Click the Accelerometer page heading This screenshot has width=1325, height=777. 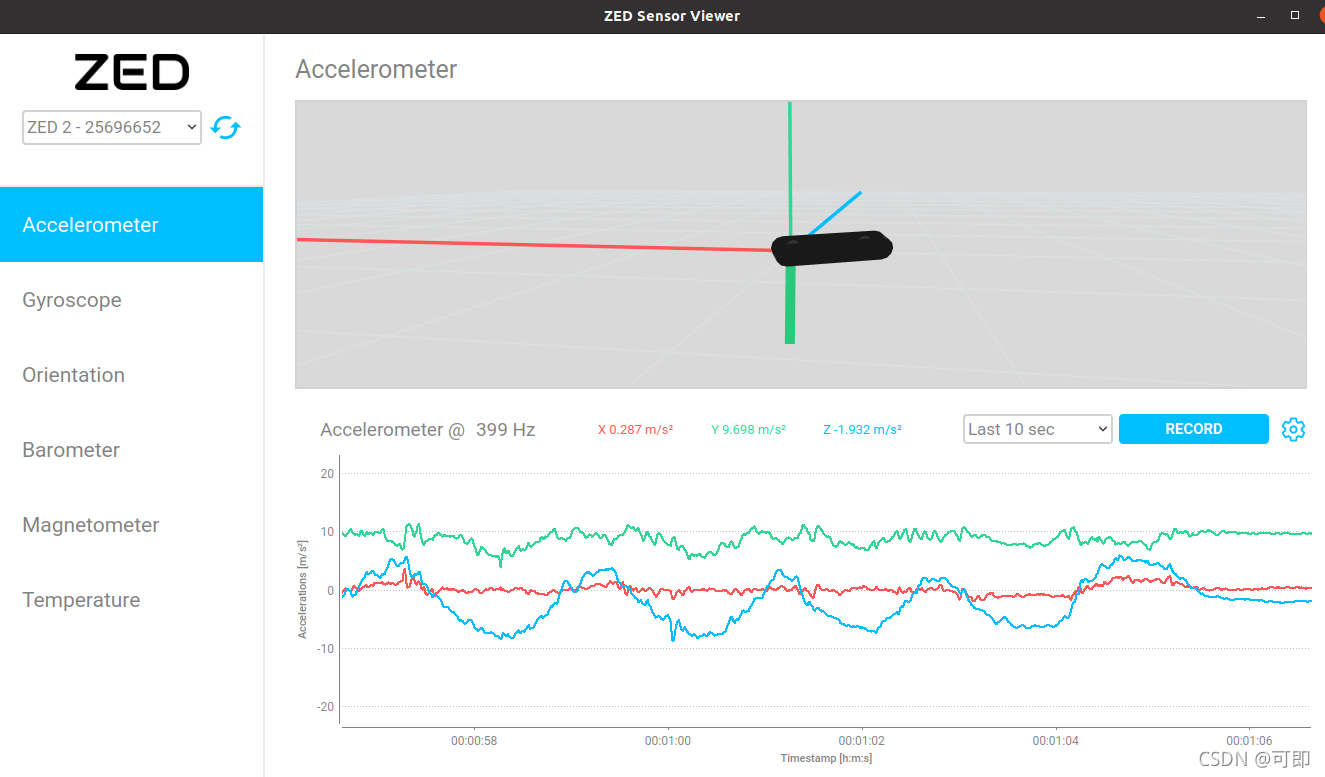tap(376, 69)
